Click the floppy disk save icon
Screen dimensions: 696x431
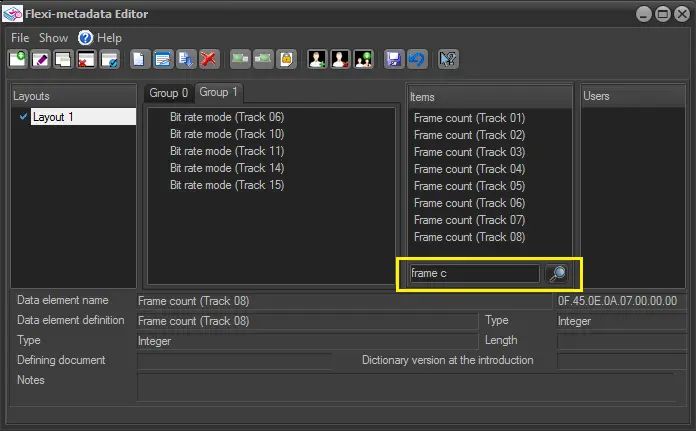coord(394,59)
